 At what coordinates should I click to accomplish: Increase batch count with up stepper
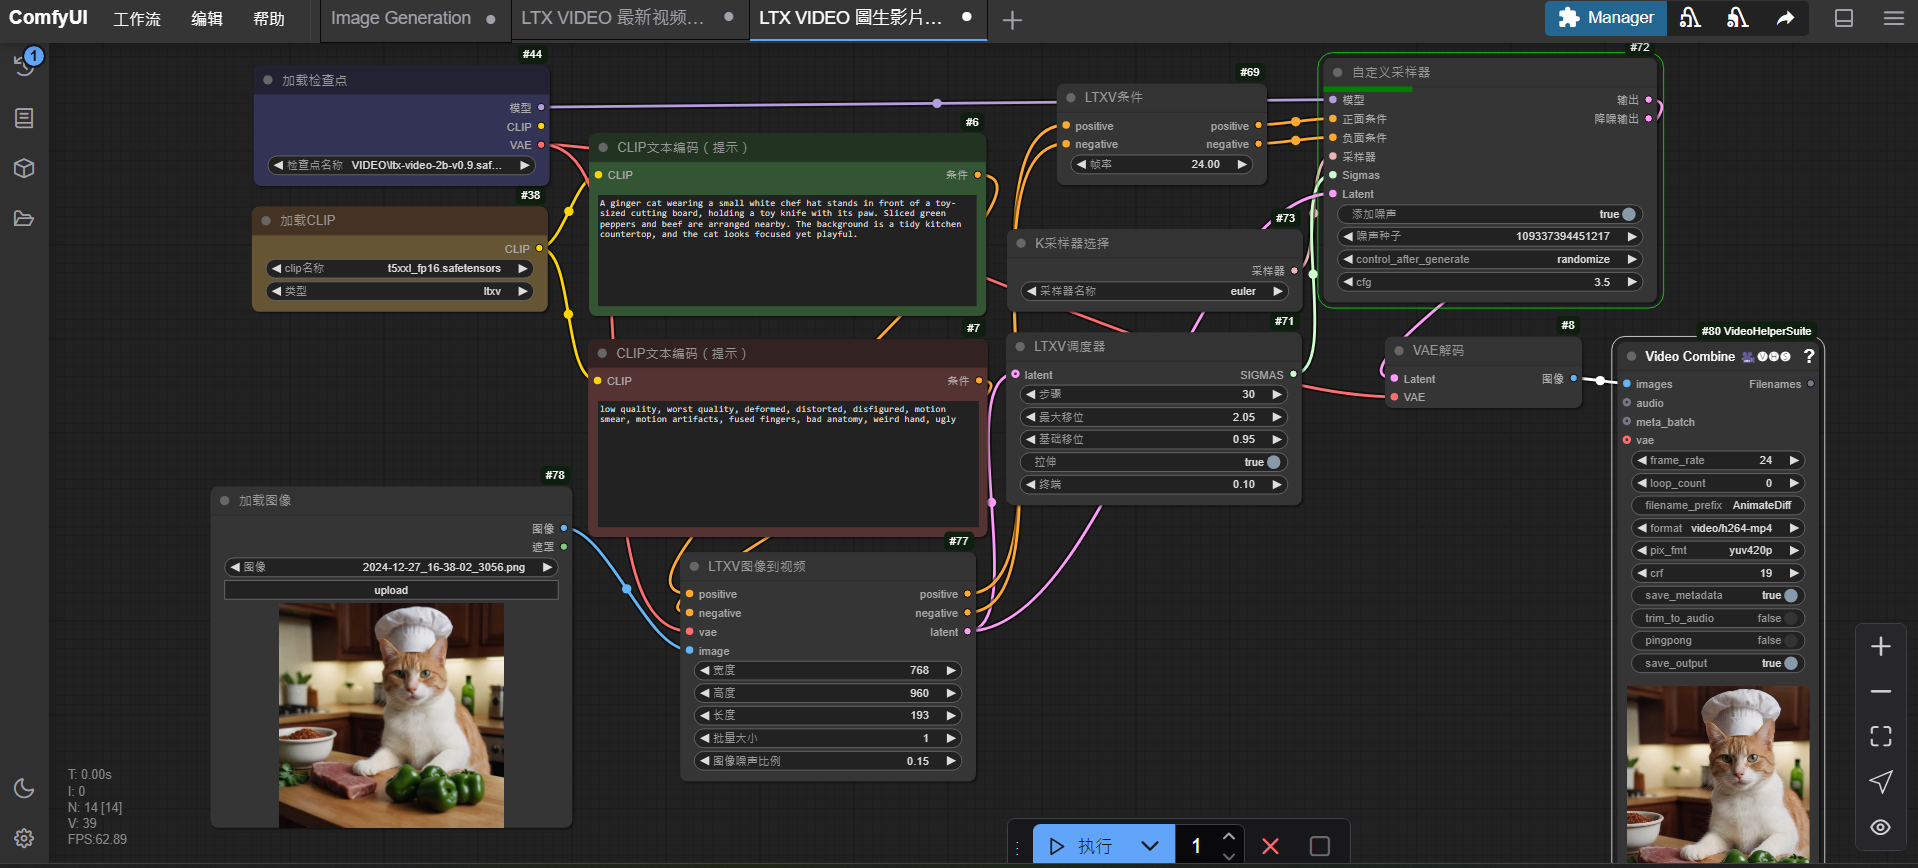[1229, 836]
